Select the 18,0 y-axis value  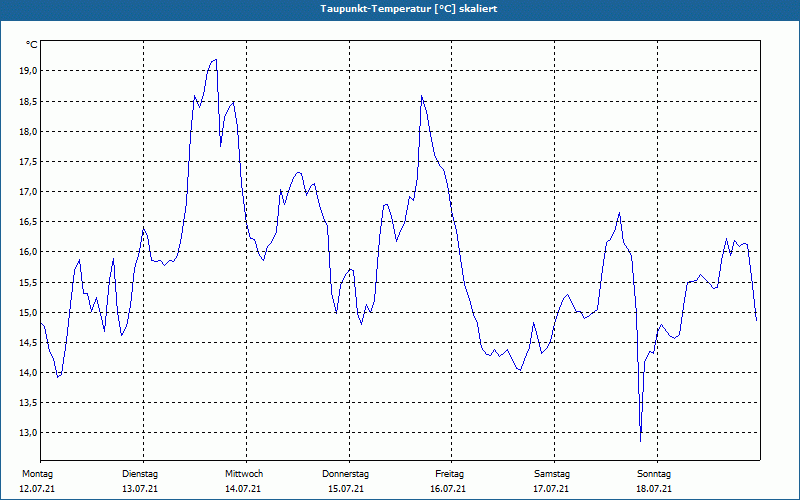pos(28,132)
